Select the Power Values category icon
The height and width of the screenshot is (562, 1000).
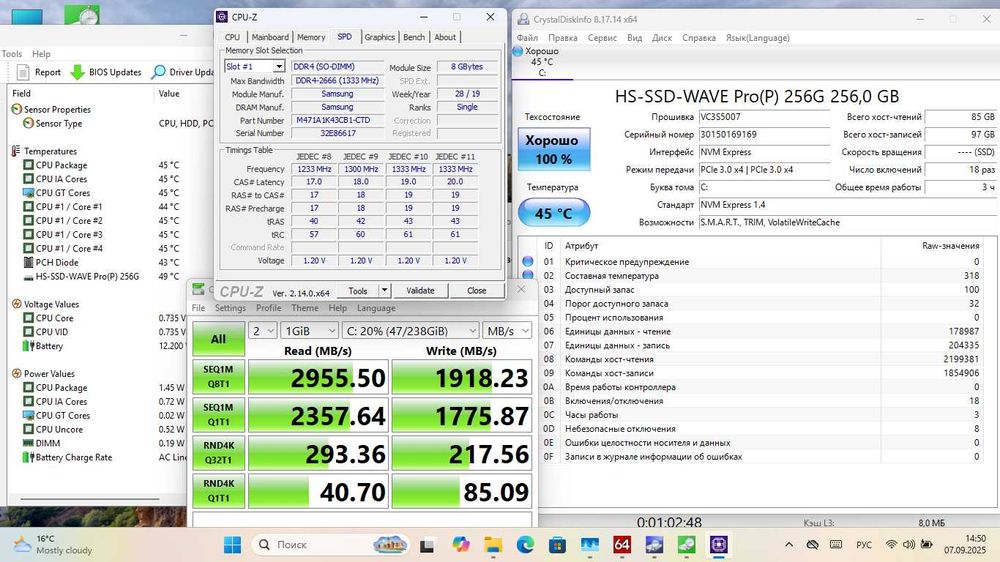pos(17,374)
